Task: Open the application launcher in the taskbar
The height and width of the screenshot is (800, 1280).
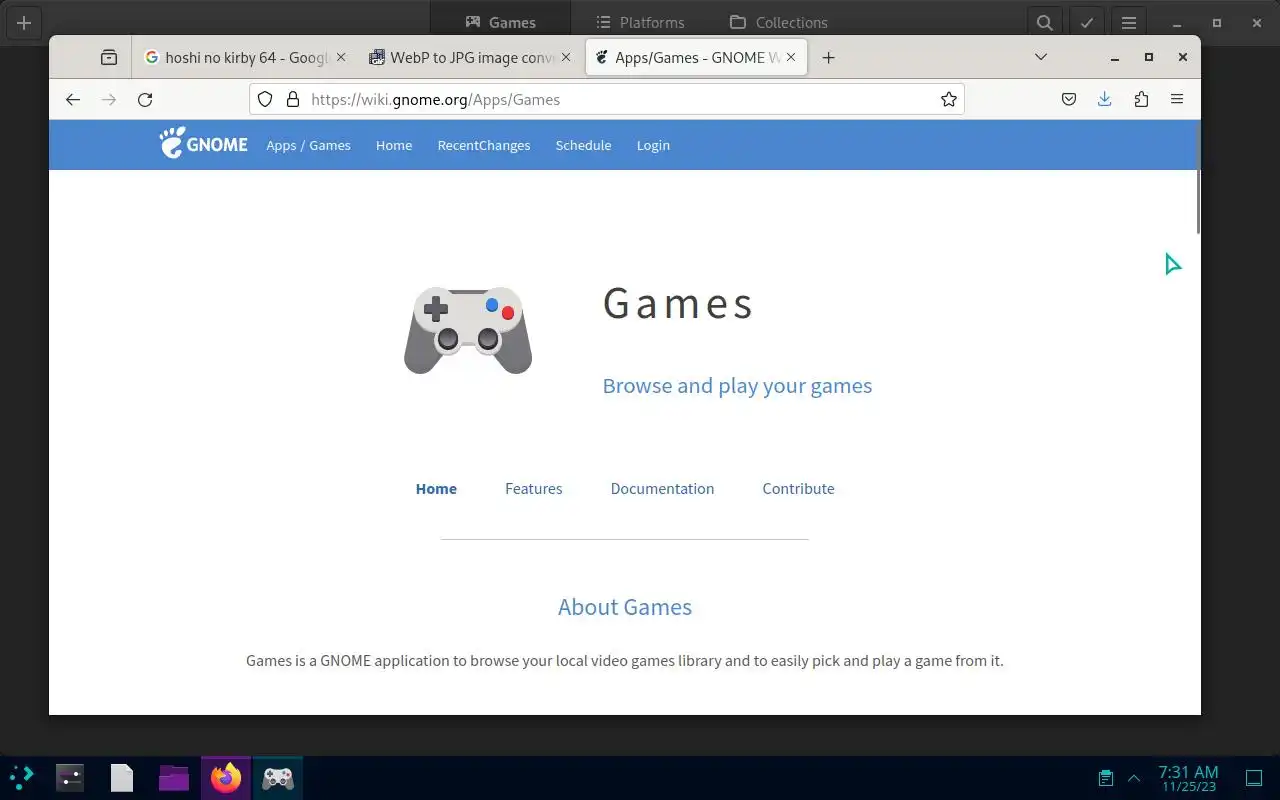Action: pyautogui.click(x=21, y=778)
